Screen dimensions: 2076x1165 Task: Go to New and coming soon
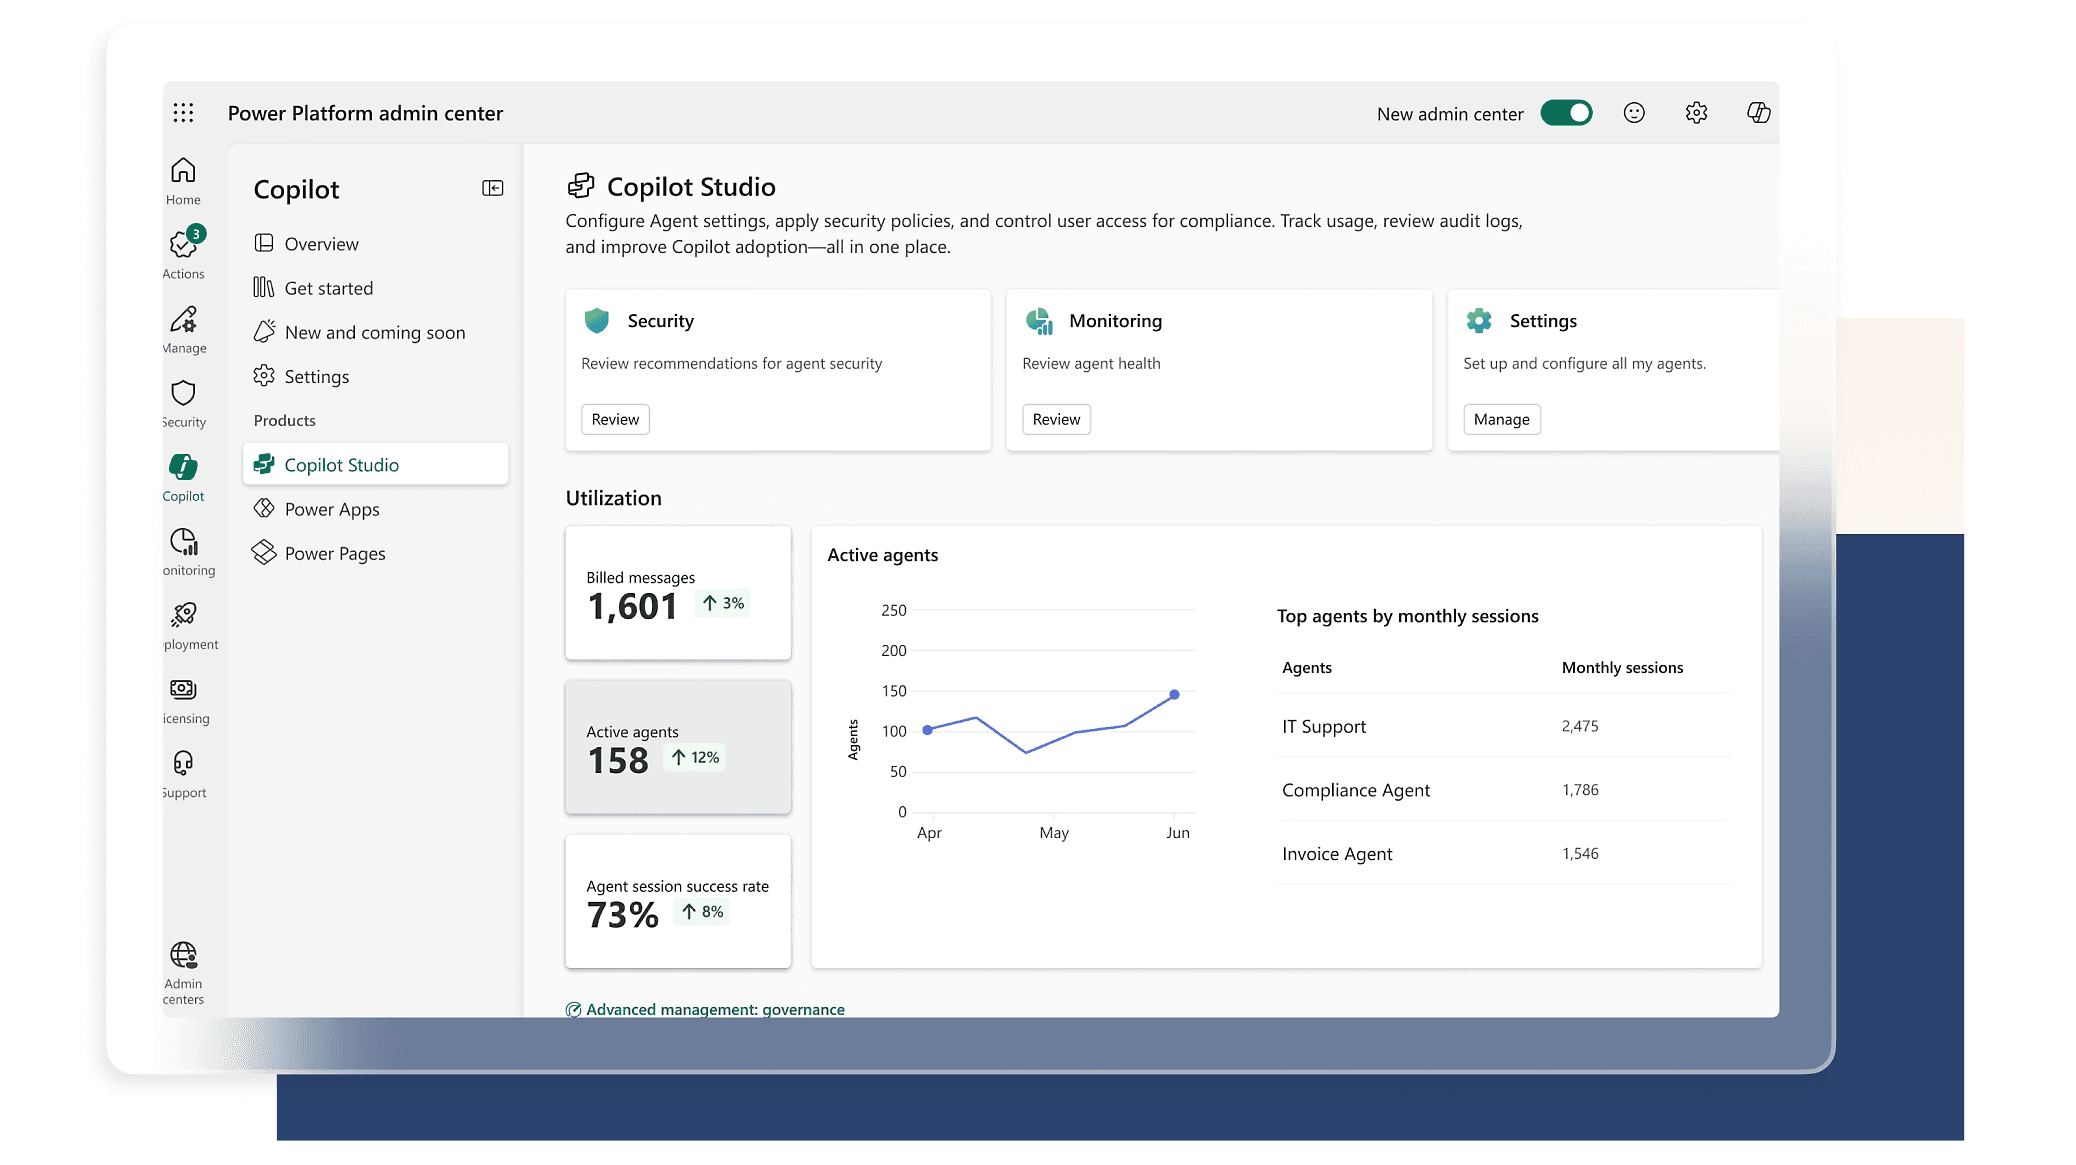point(374,332)
